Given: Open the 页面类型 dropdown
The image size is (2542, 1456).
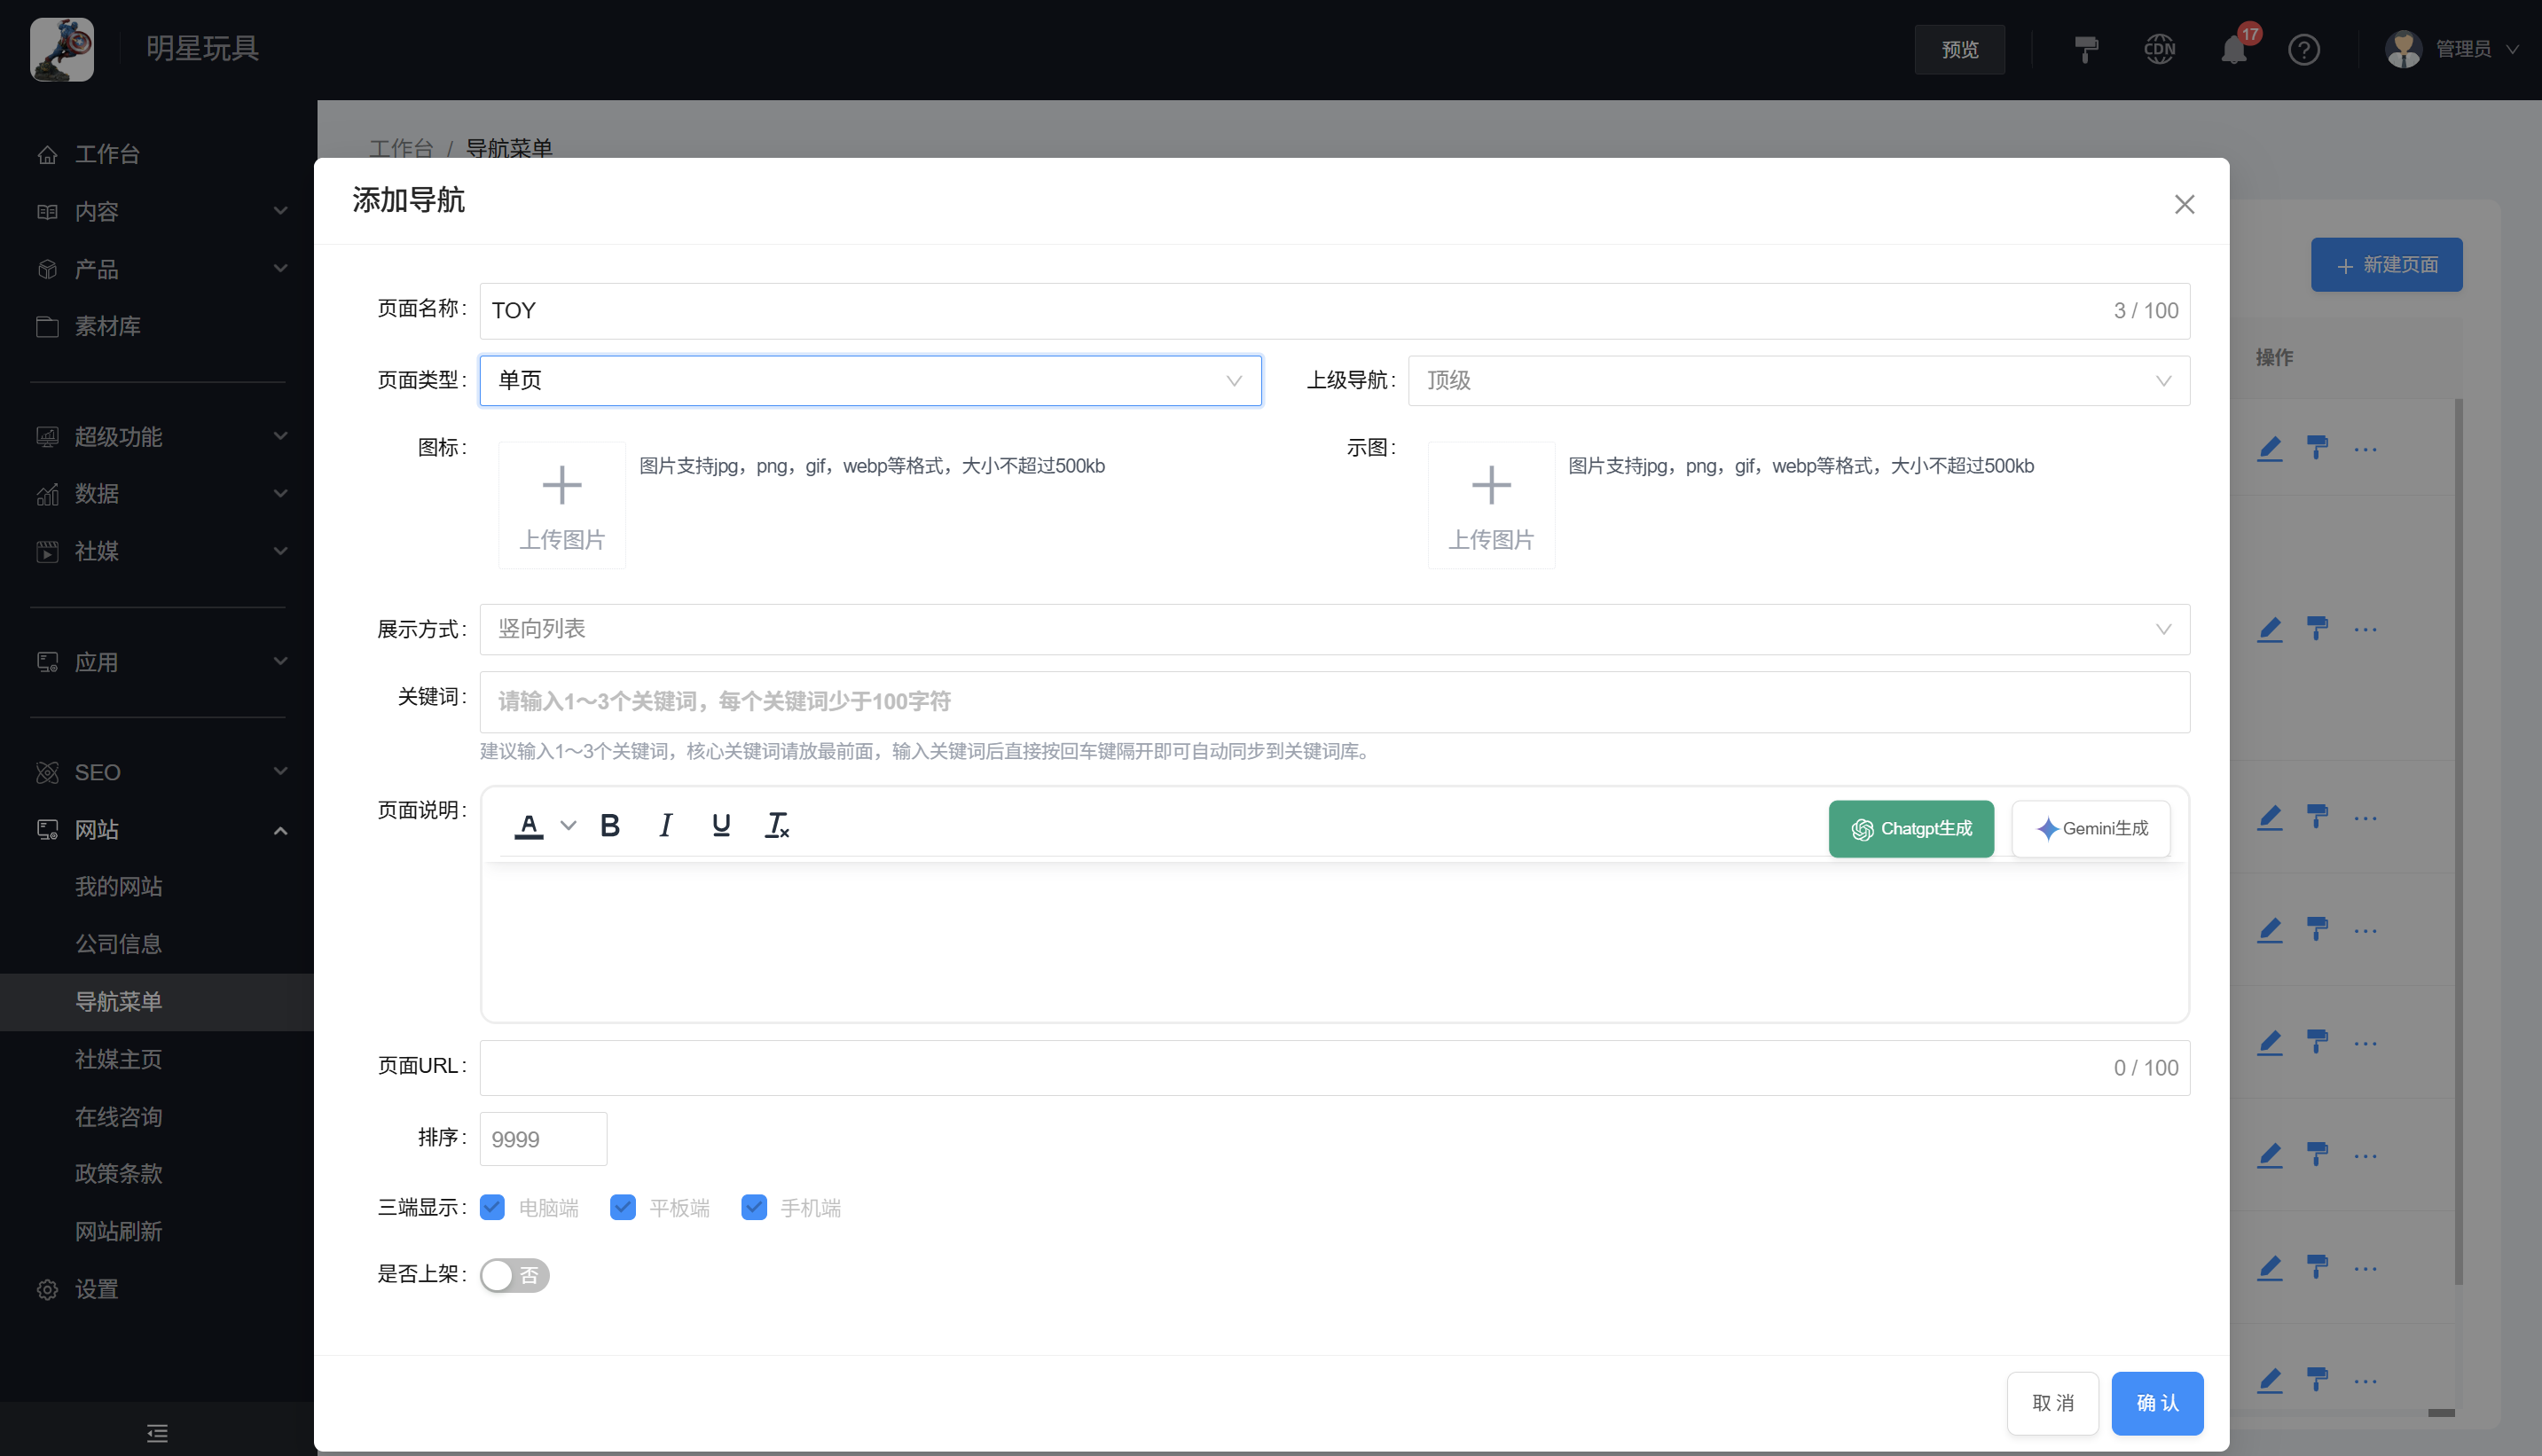Looking at the screenshot, I should coord(870,381).
